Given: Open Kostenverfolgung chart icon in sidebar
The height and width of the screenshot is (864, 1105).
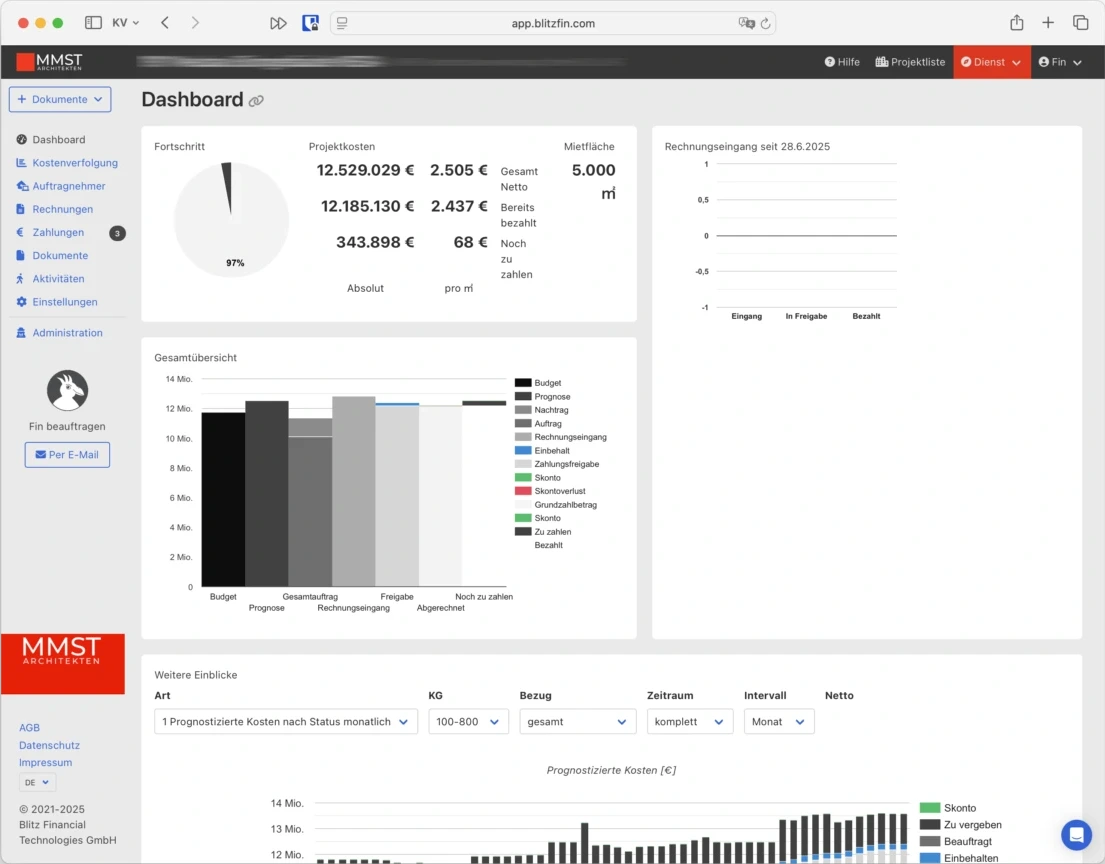Looking at the screenshot, I should click(x=22, y=163).
